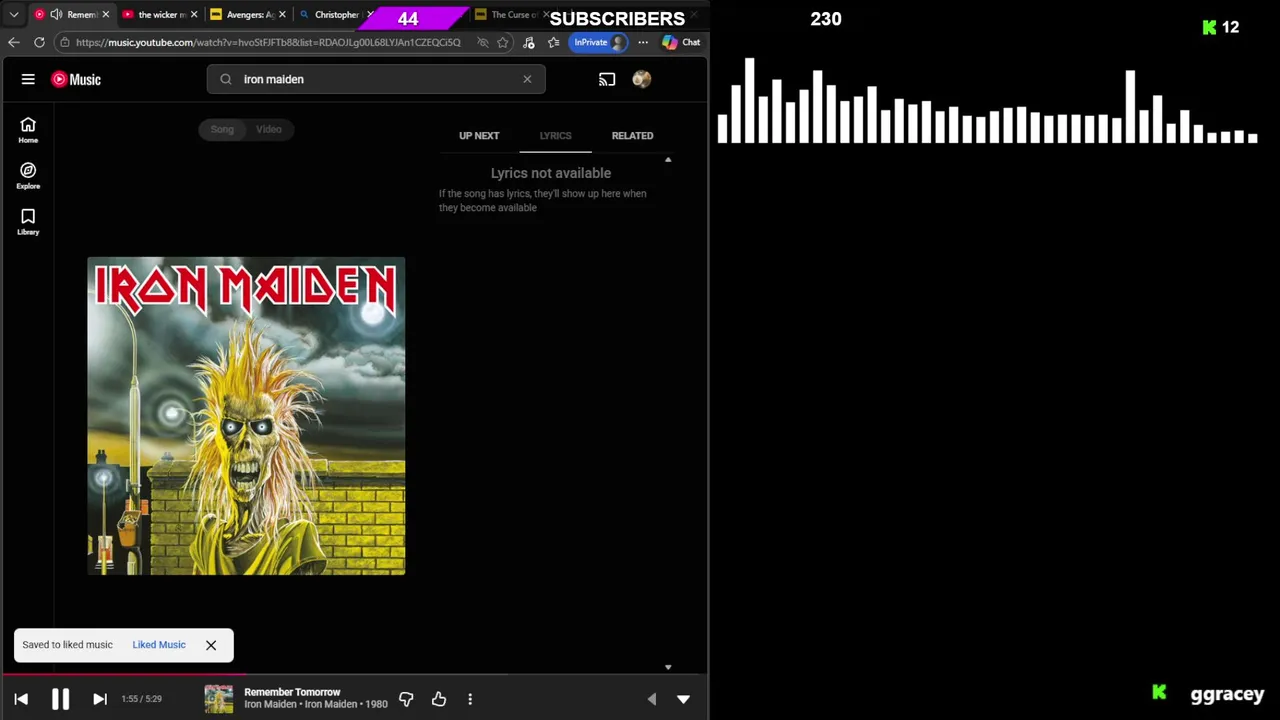This screenshot has height=720, width=1280.
Task: Close the Avengers browser tab
Action: click(282, 15)
